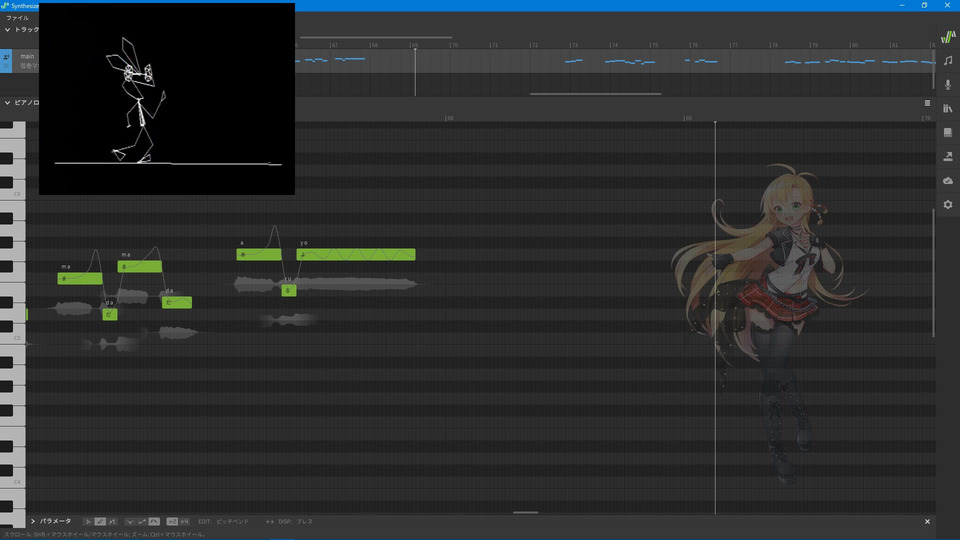Collapse the トラック section
The image size is (960, 540).
coord(7,29)
